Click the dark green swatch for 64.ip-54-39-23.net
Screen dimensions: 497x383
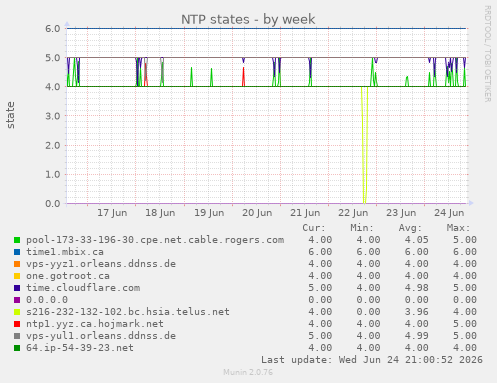tap(17, 348)
